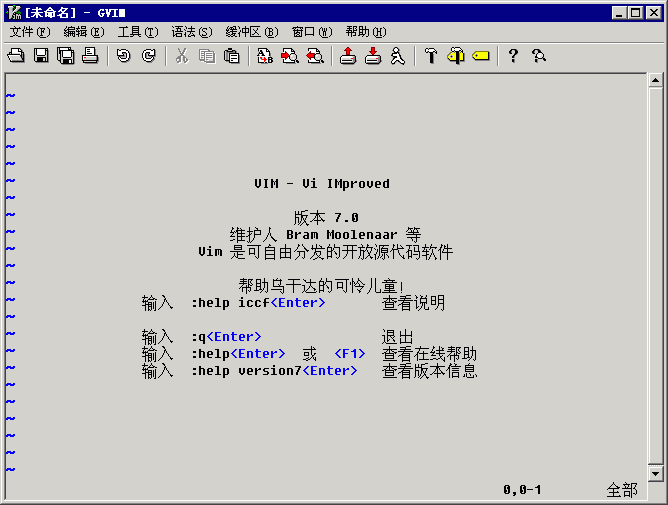Click the Build tags icon
668x505 pixels.
(x=456, y=56)
